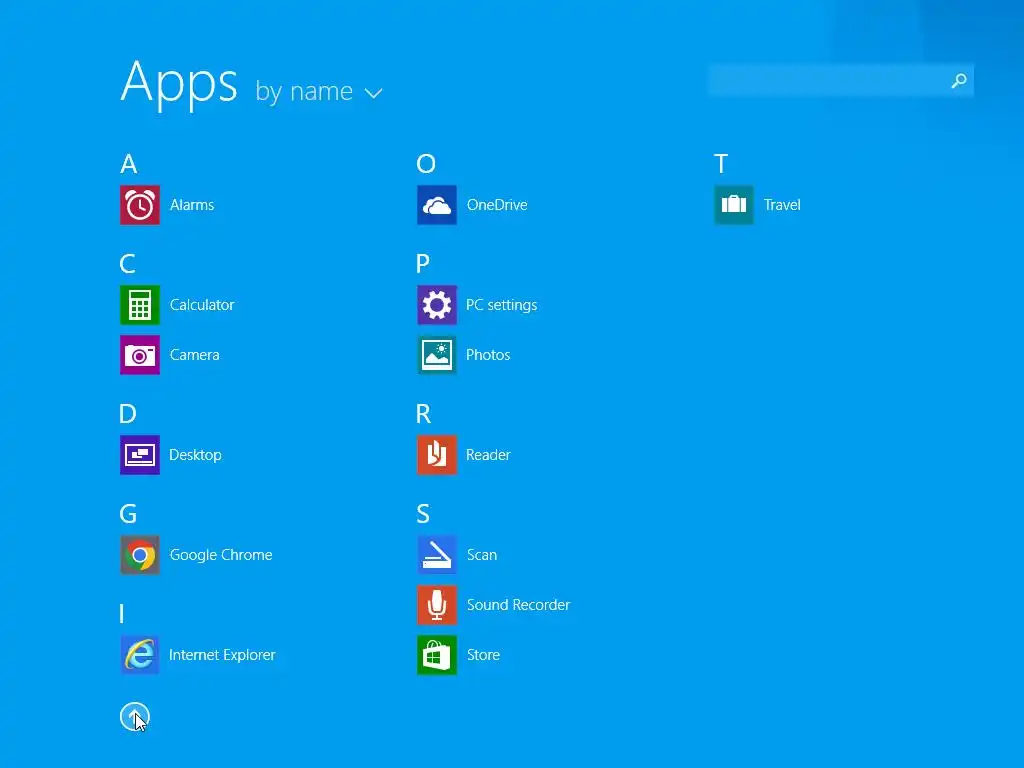
Task: Click the up arrow to return to Start
Action: coord(135,717)
